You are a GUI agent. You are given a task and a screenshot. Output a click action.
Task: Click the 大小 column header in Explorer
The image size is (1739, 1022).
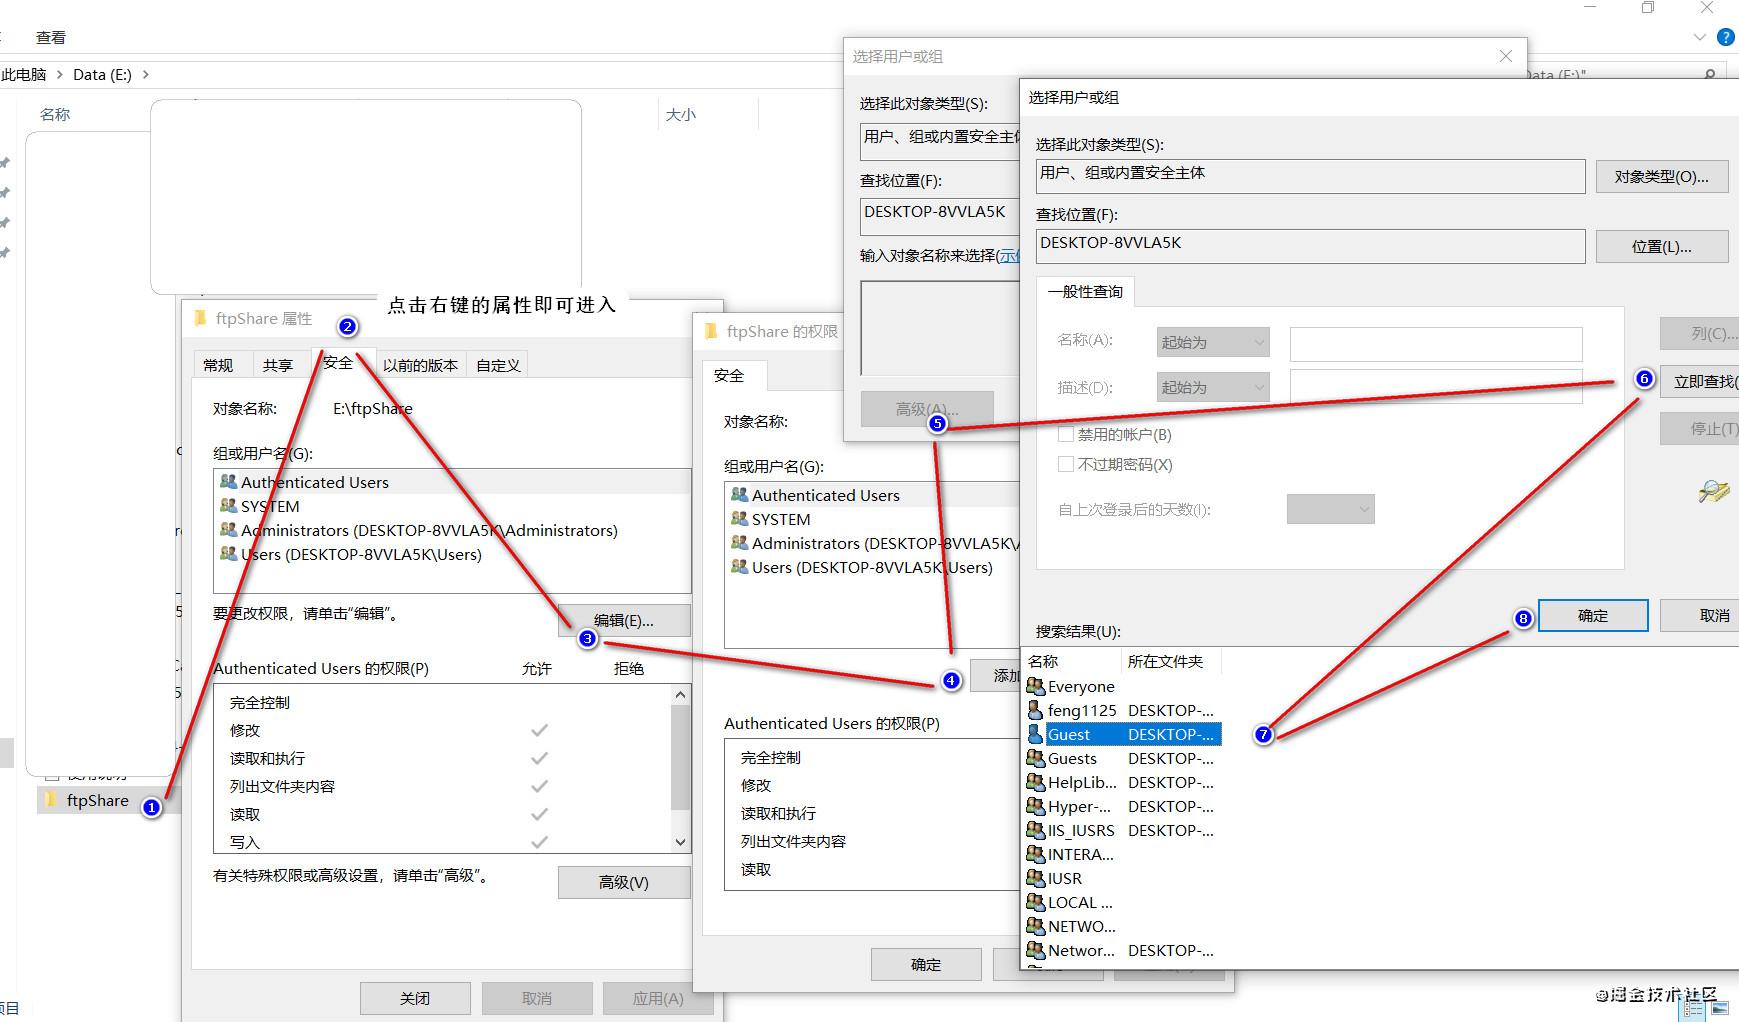(x=681, y=114)
